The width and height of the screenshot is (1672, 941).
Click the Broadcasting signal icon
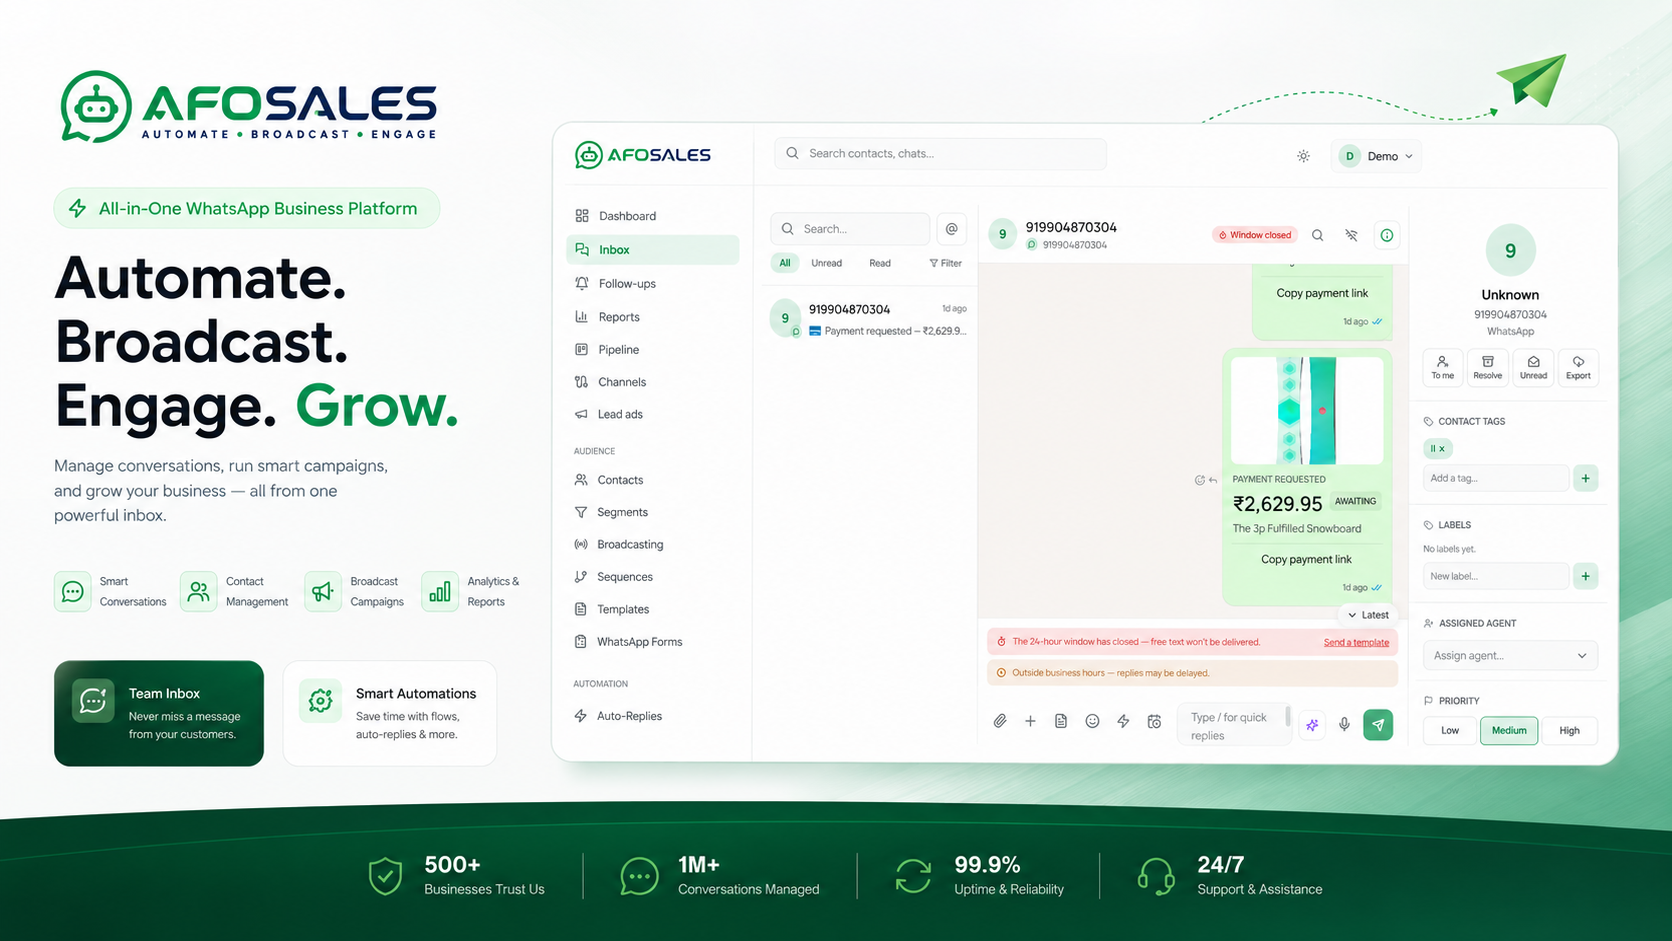(x=581, y=545)
